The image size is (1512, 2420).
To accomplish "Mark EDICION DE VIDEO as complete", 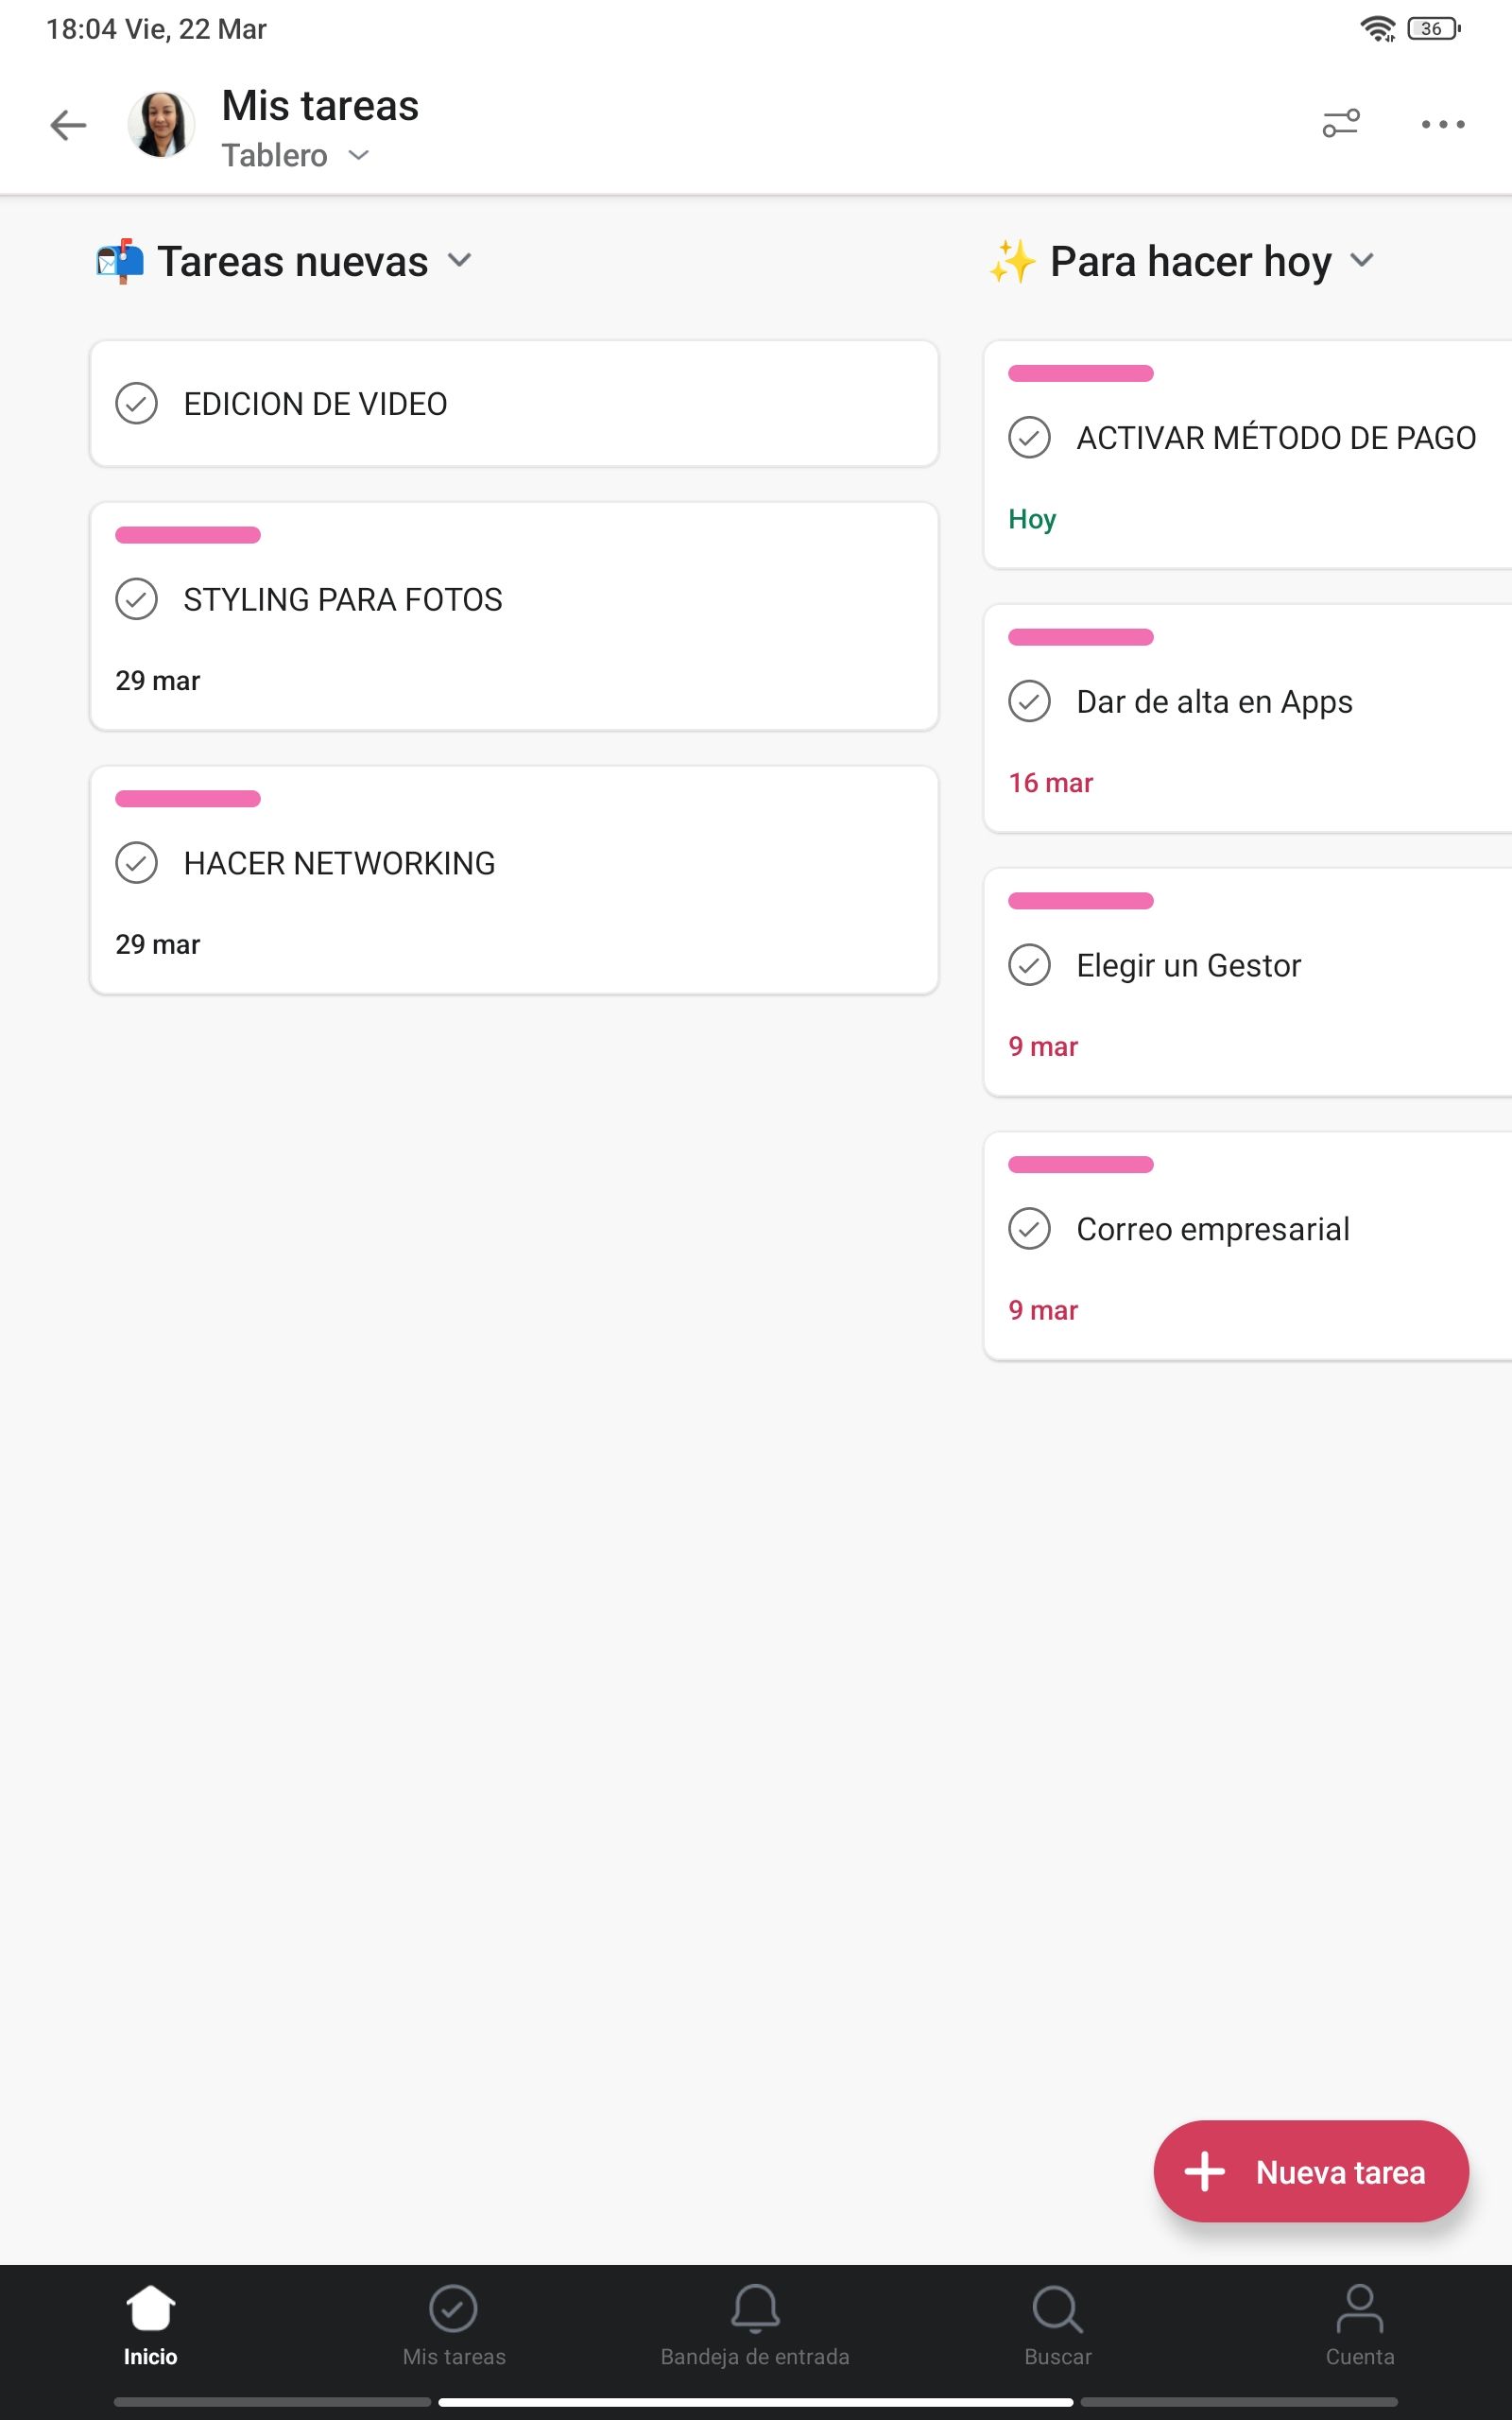I will 137,404.
